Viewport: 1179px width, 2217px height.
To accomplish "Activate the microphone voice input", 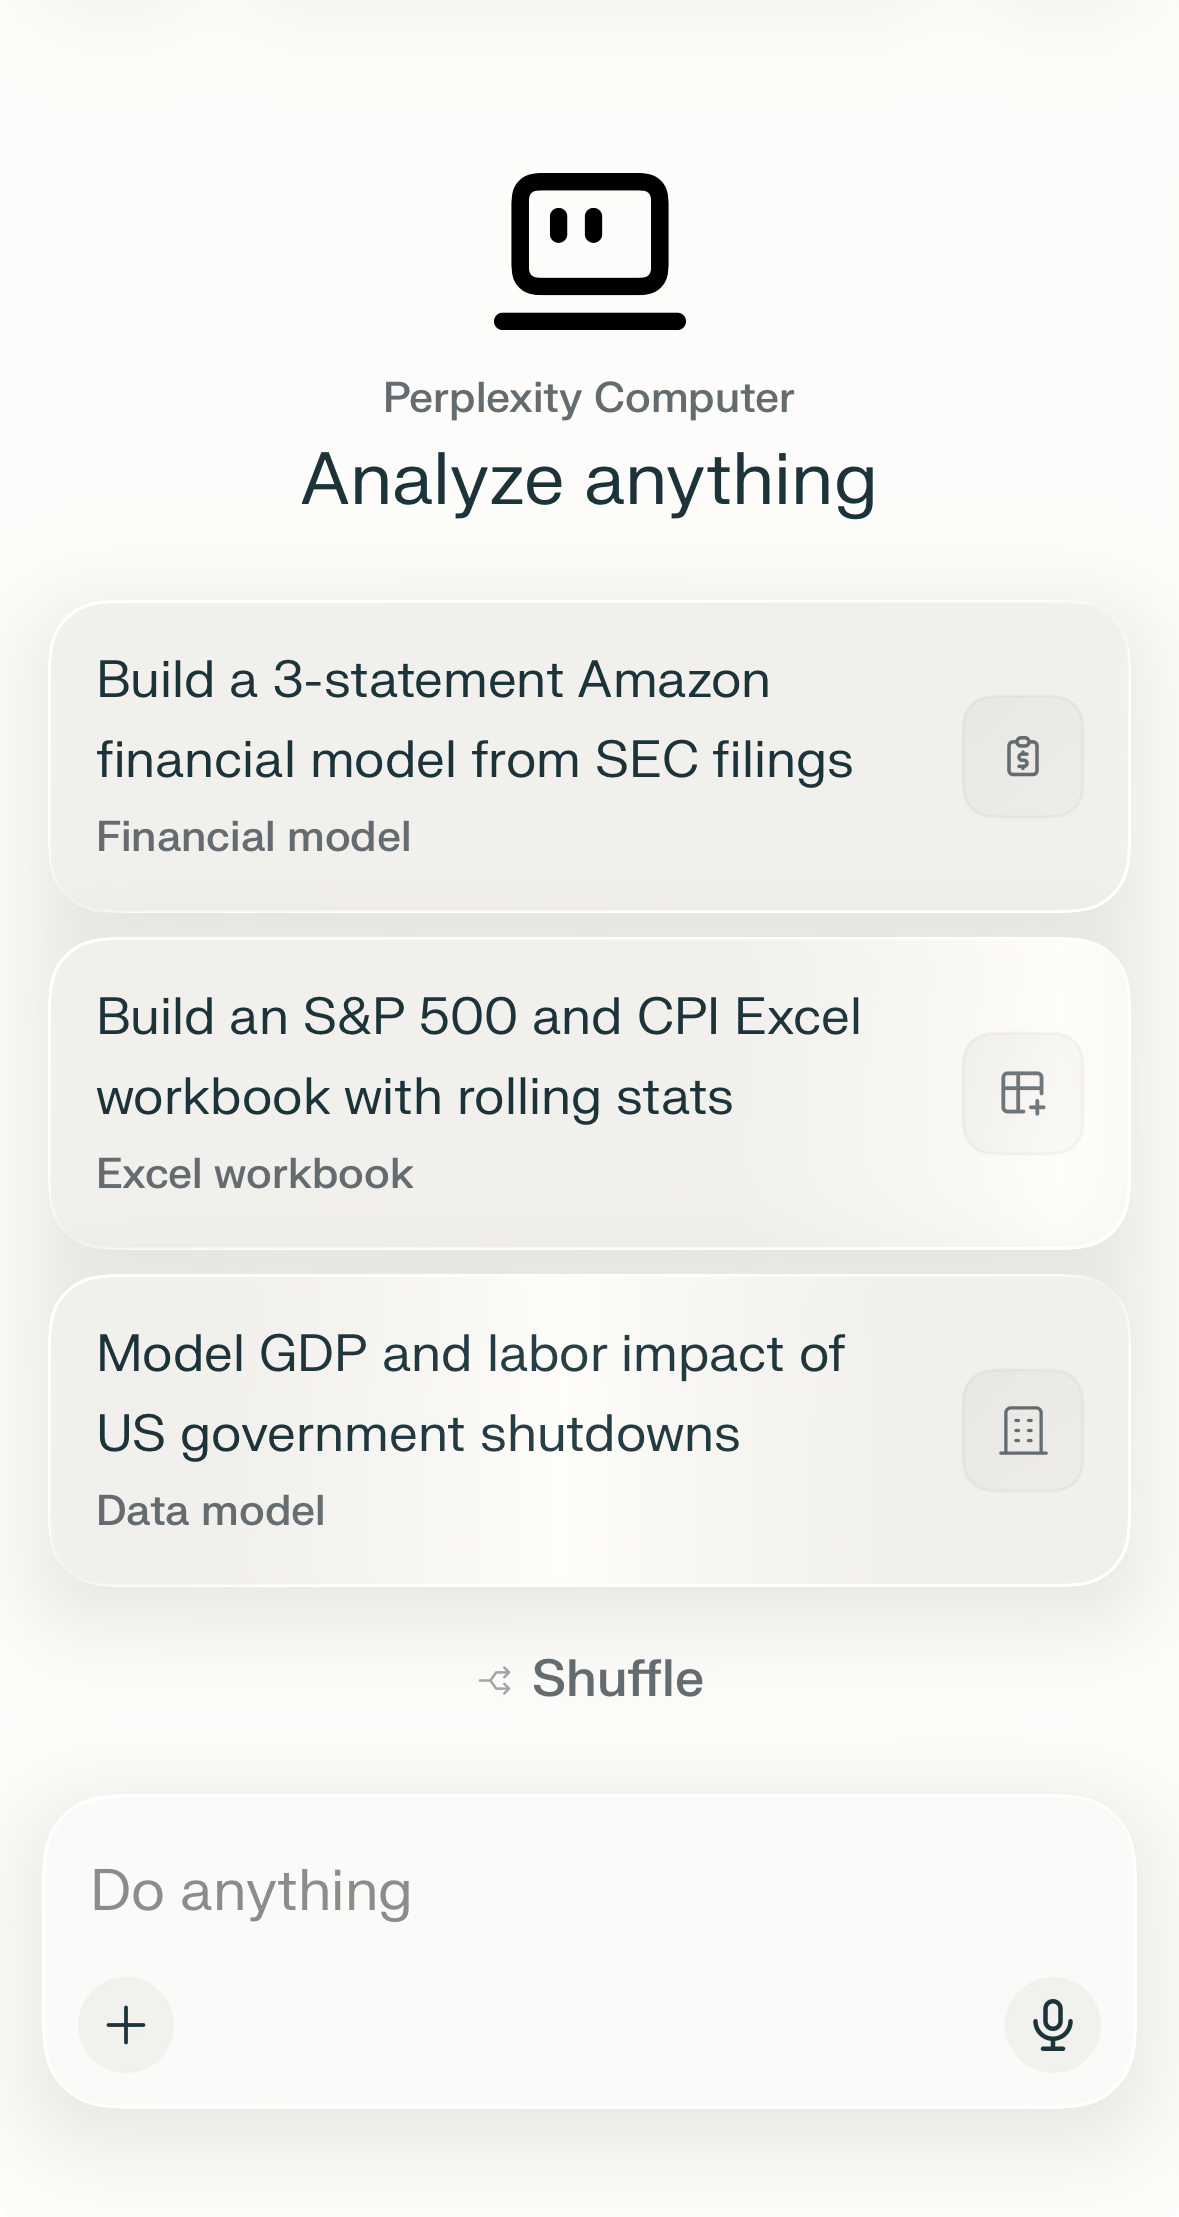I will [x=1052, y=2025].
